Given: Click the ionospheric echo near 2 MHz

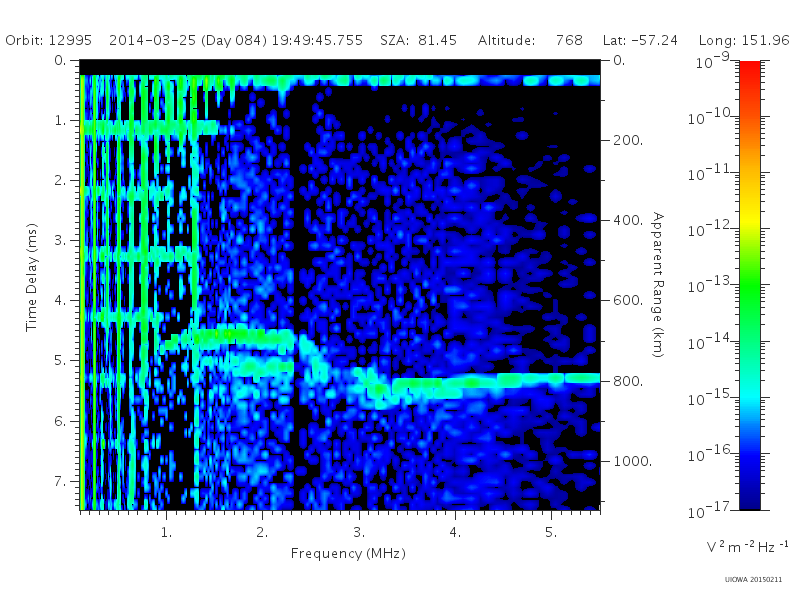Looking at the screenshot, I should 245,336.
